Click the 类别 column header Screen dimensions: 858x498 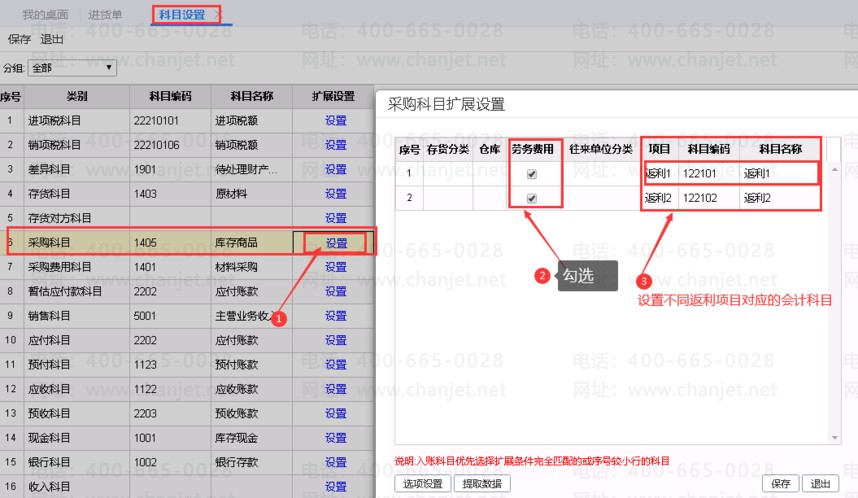77,97
